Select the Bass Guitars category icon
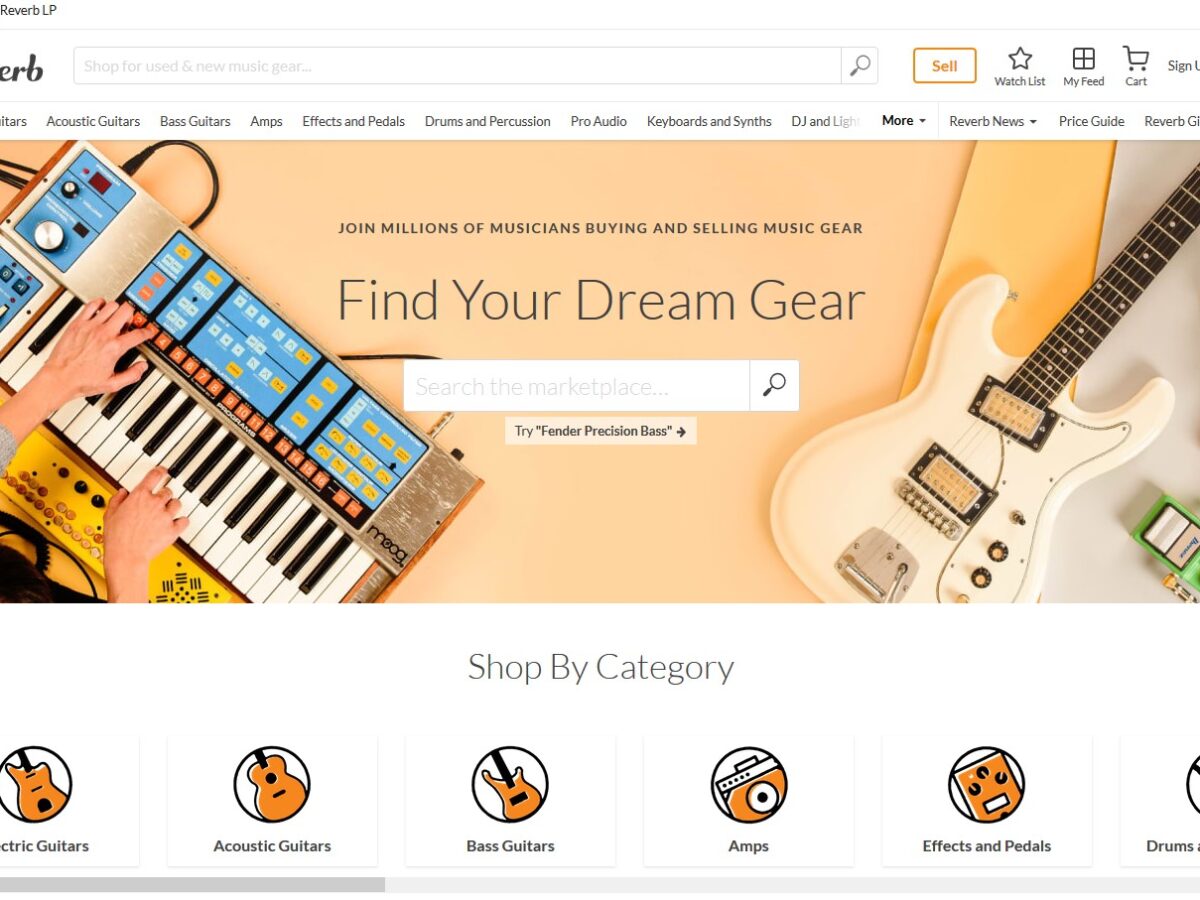 click(x=510, y=785)
